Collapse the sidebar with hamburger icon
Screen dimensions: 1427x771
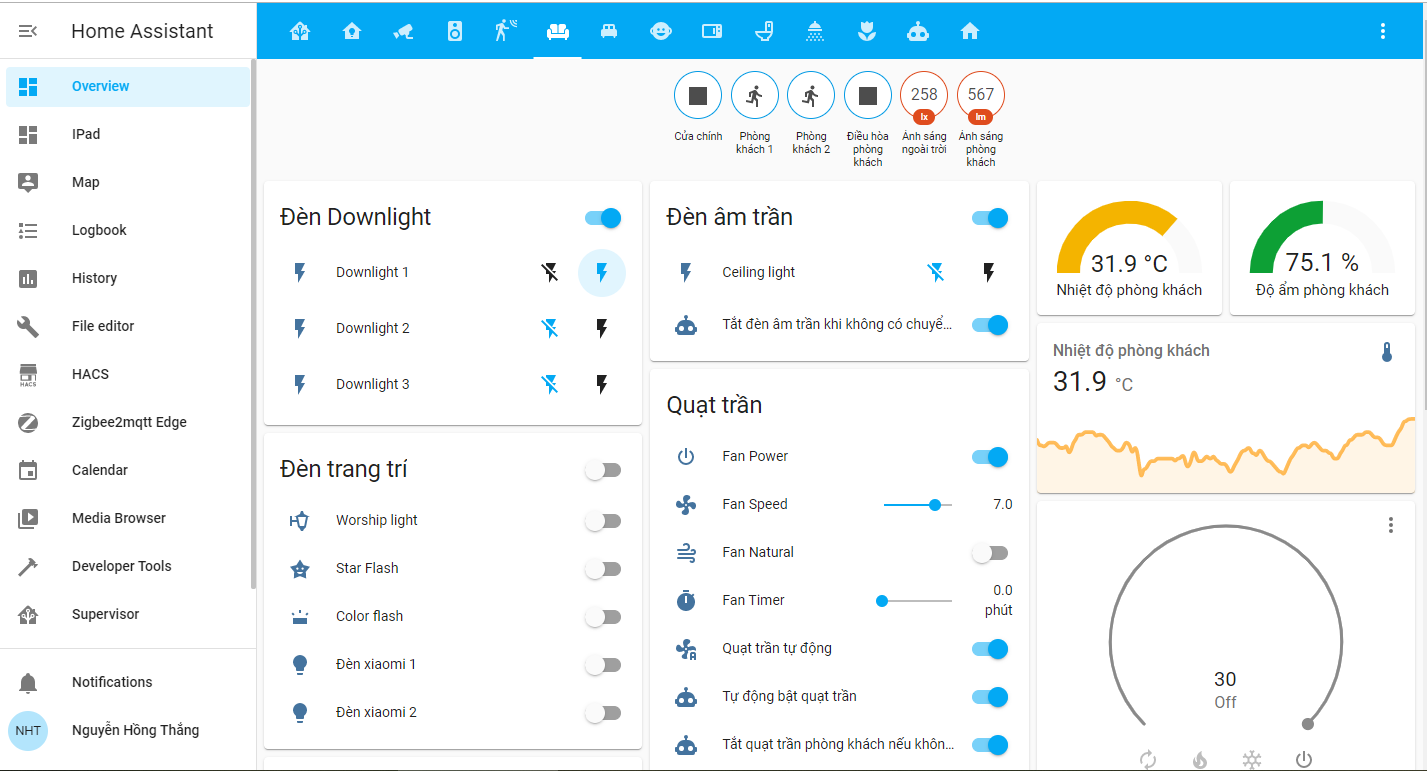coord(28,31)
